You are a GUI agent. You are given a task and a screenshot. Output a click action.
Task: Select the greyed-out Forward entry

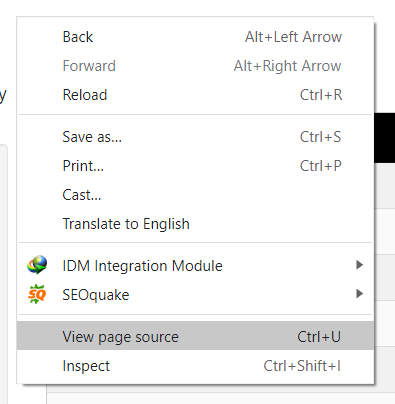(x=195, y=66)
